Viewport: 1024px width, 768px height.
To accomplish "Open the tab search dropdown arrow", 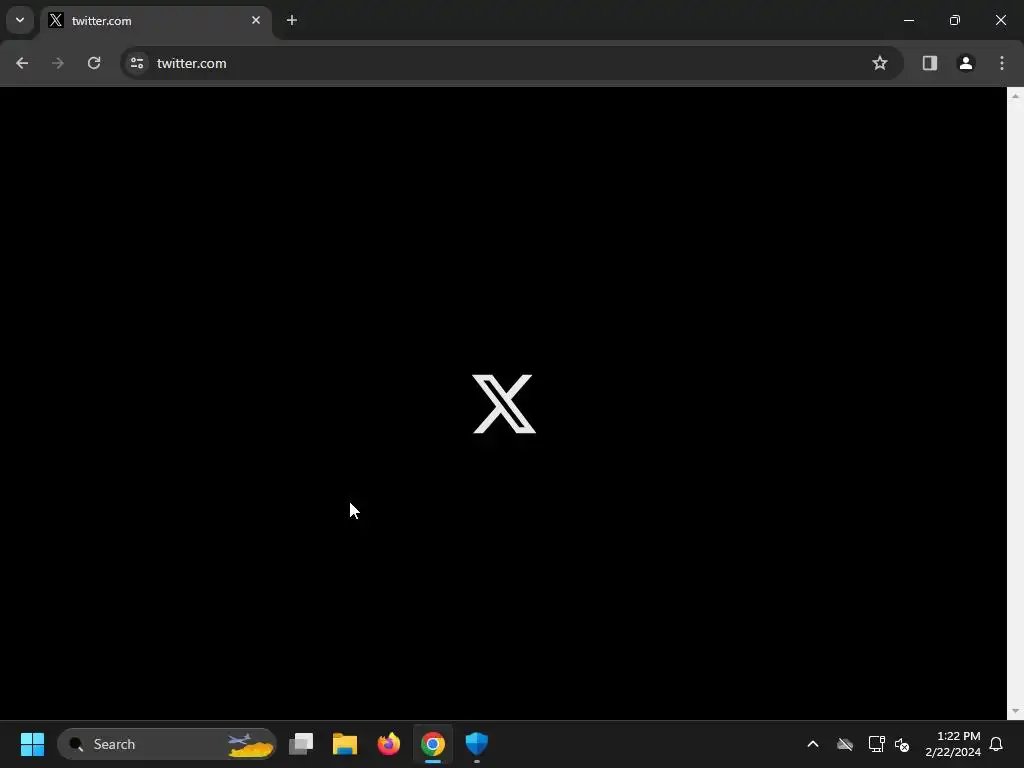I will click(20, 20).
